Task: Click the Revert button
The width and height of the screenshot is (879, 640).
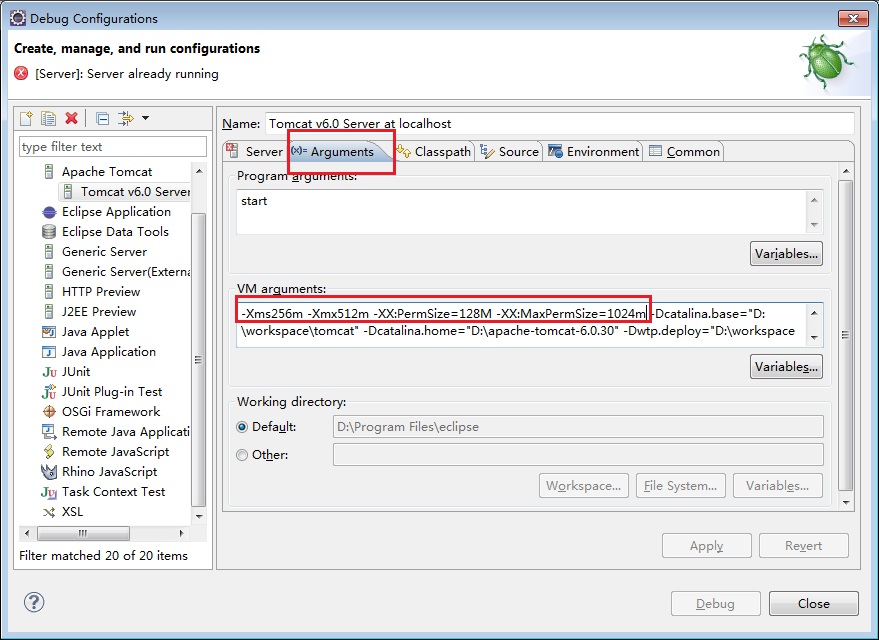Action: point(804,546)
